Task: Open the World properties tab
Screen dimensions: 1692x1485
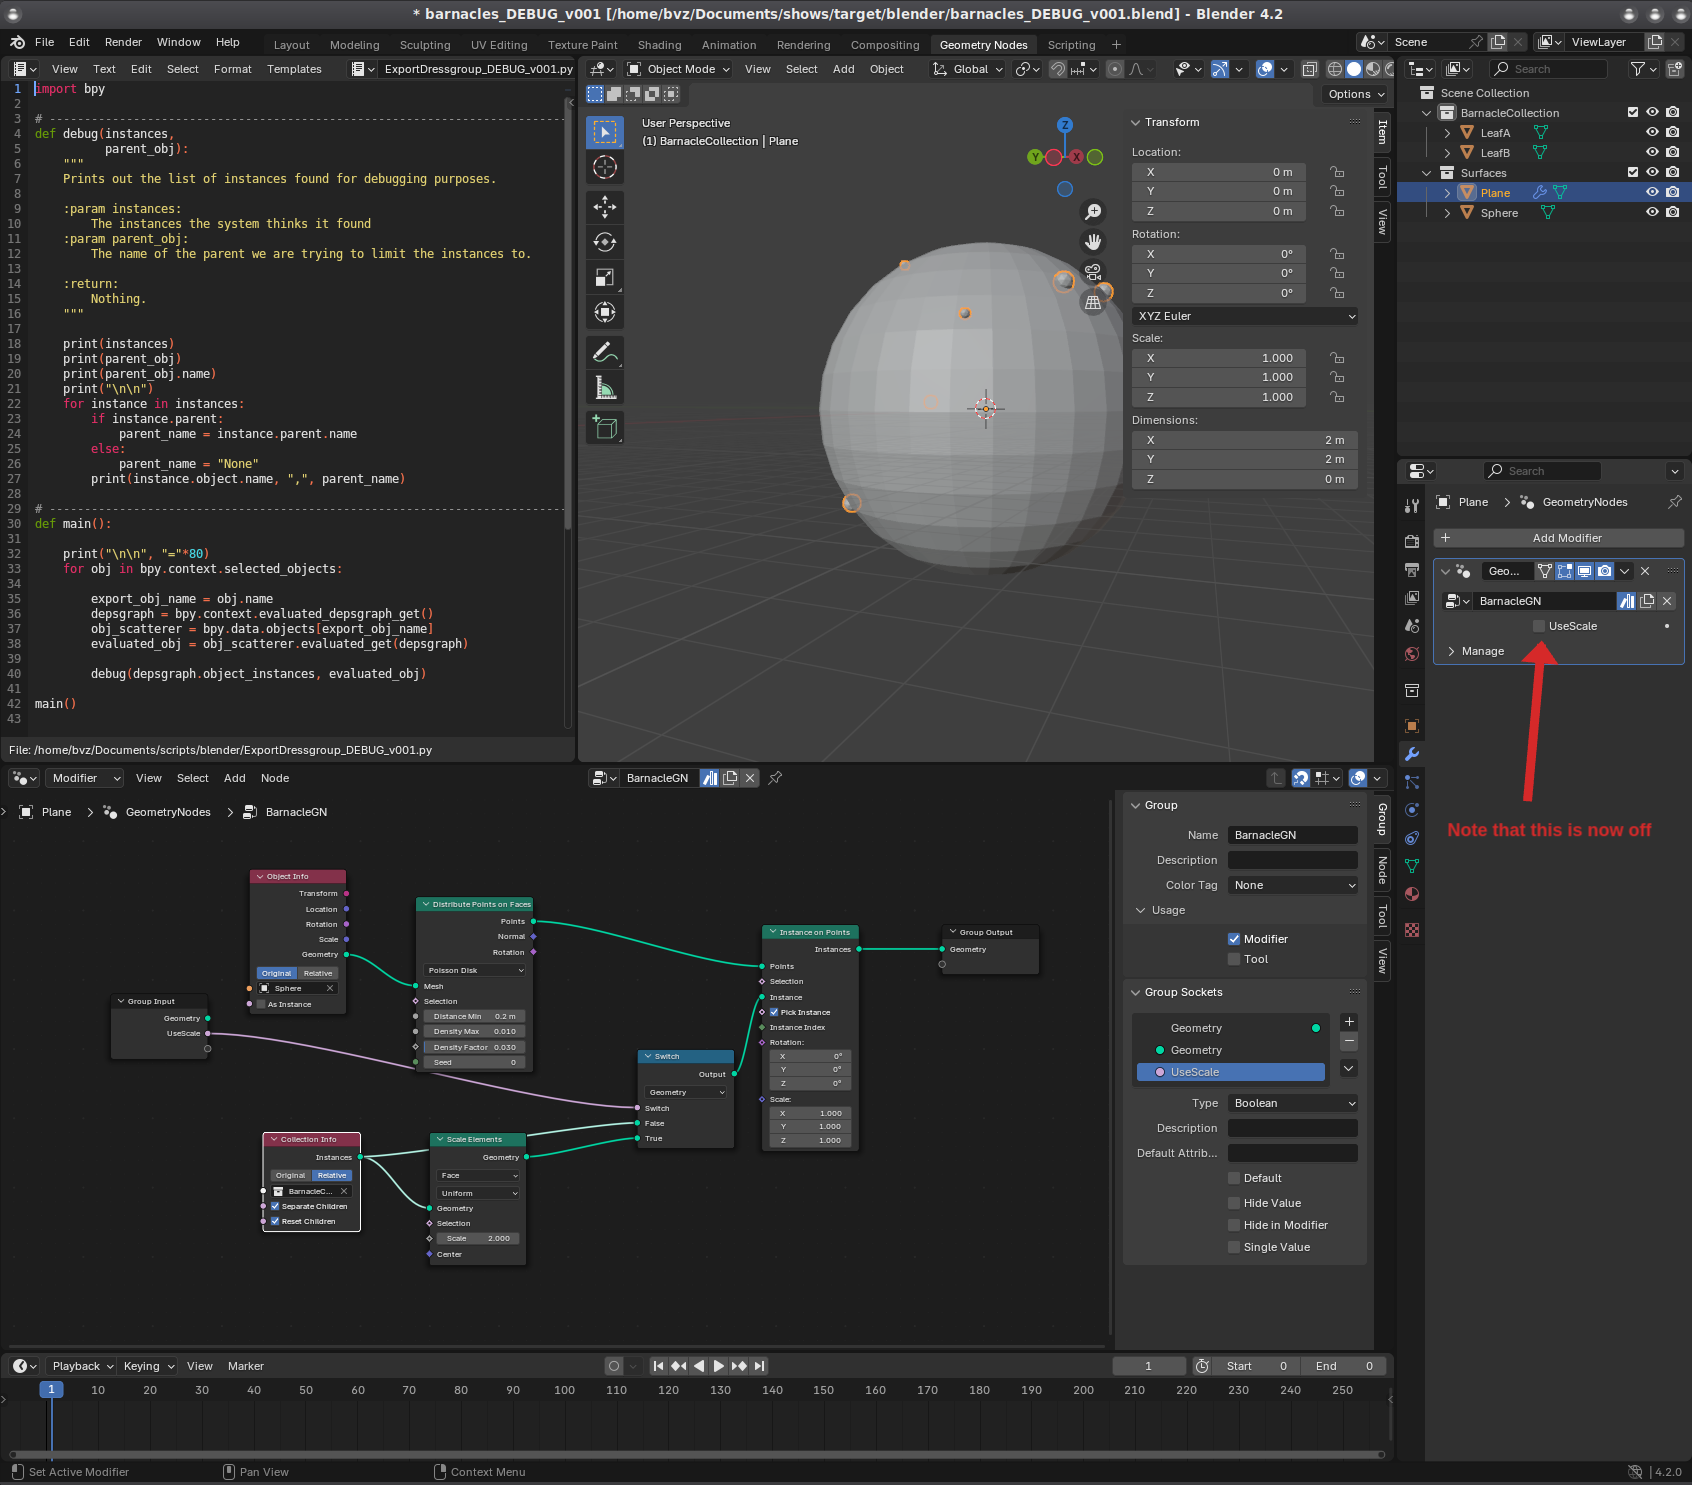Action: (x=1412, y=654)
